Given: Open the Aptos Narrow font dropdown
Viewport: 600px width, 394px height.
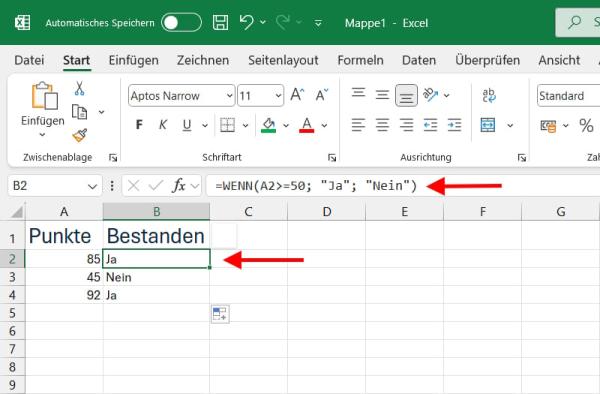Looking at the screenshot, I should click(x=181, y=96).
